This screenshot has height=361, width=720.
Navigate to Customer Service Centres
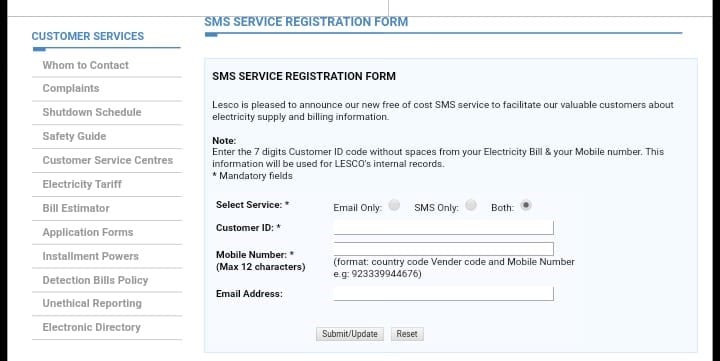tap(108, 160)
